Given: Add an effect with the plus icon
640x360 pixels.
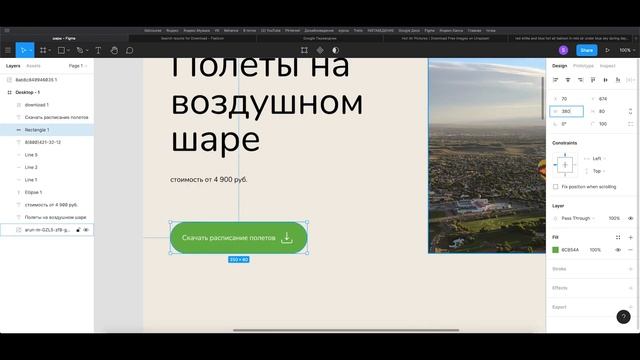Looking at the screenshot, I should point(631,288).
